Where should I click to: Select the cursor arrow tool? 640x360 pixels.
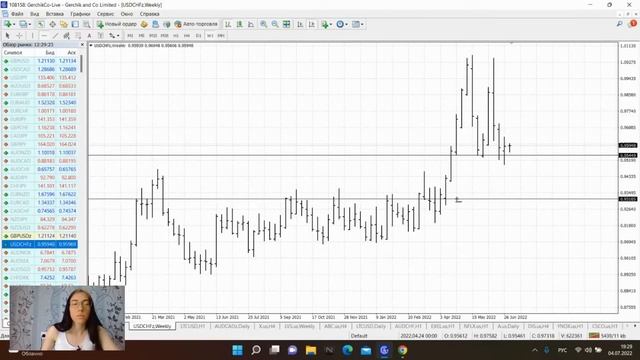(7, 36)
